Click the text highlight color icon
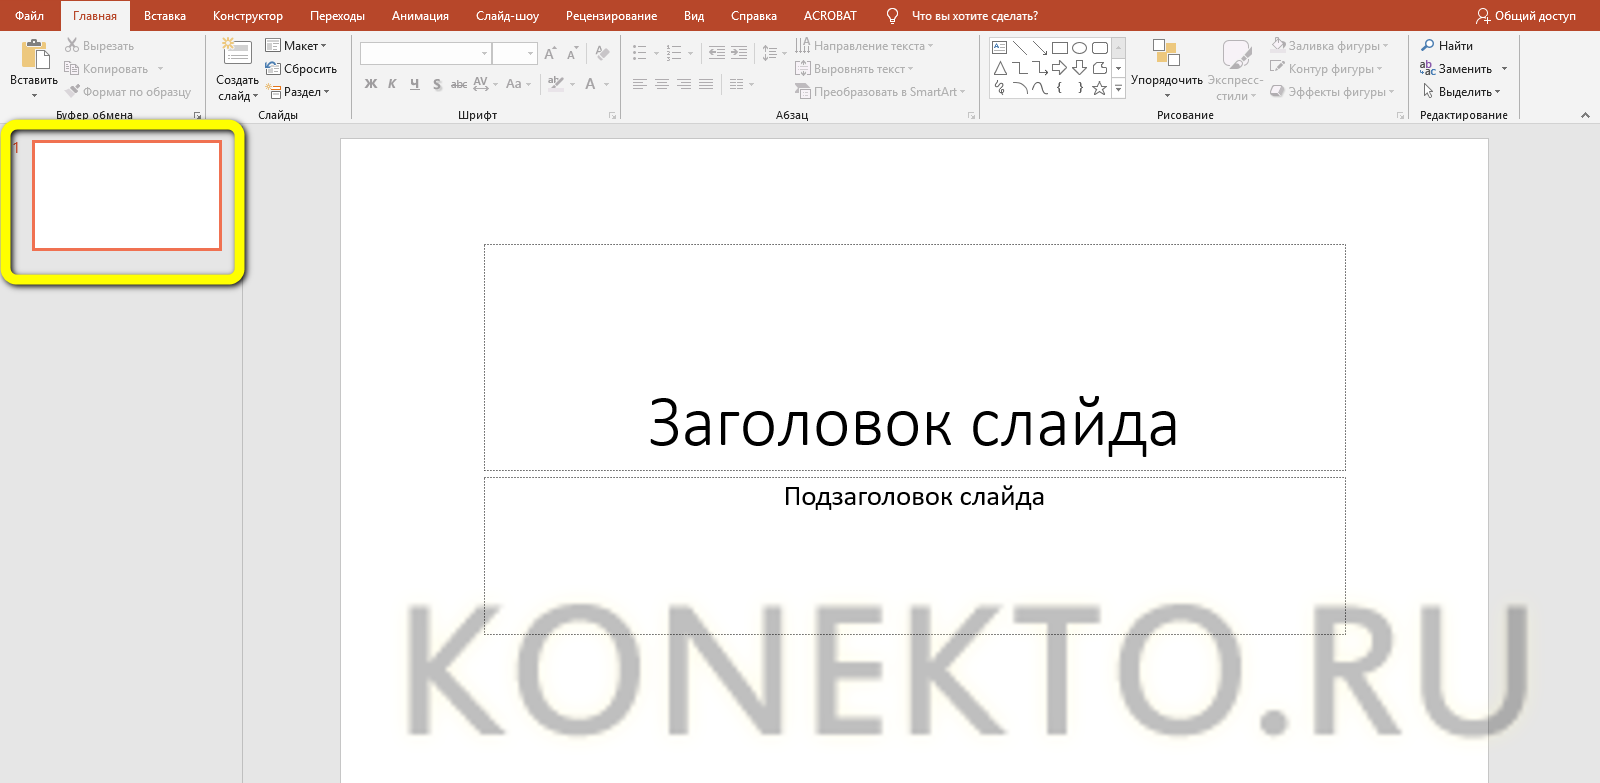Screen dimensions: 1600x783 point(556,84)
